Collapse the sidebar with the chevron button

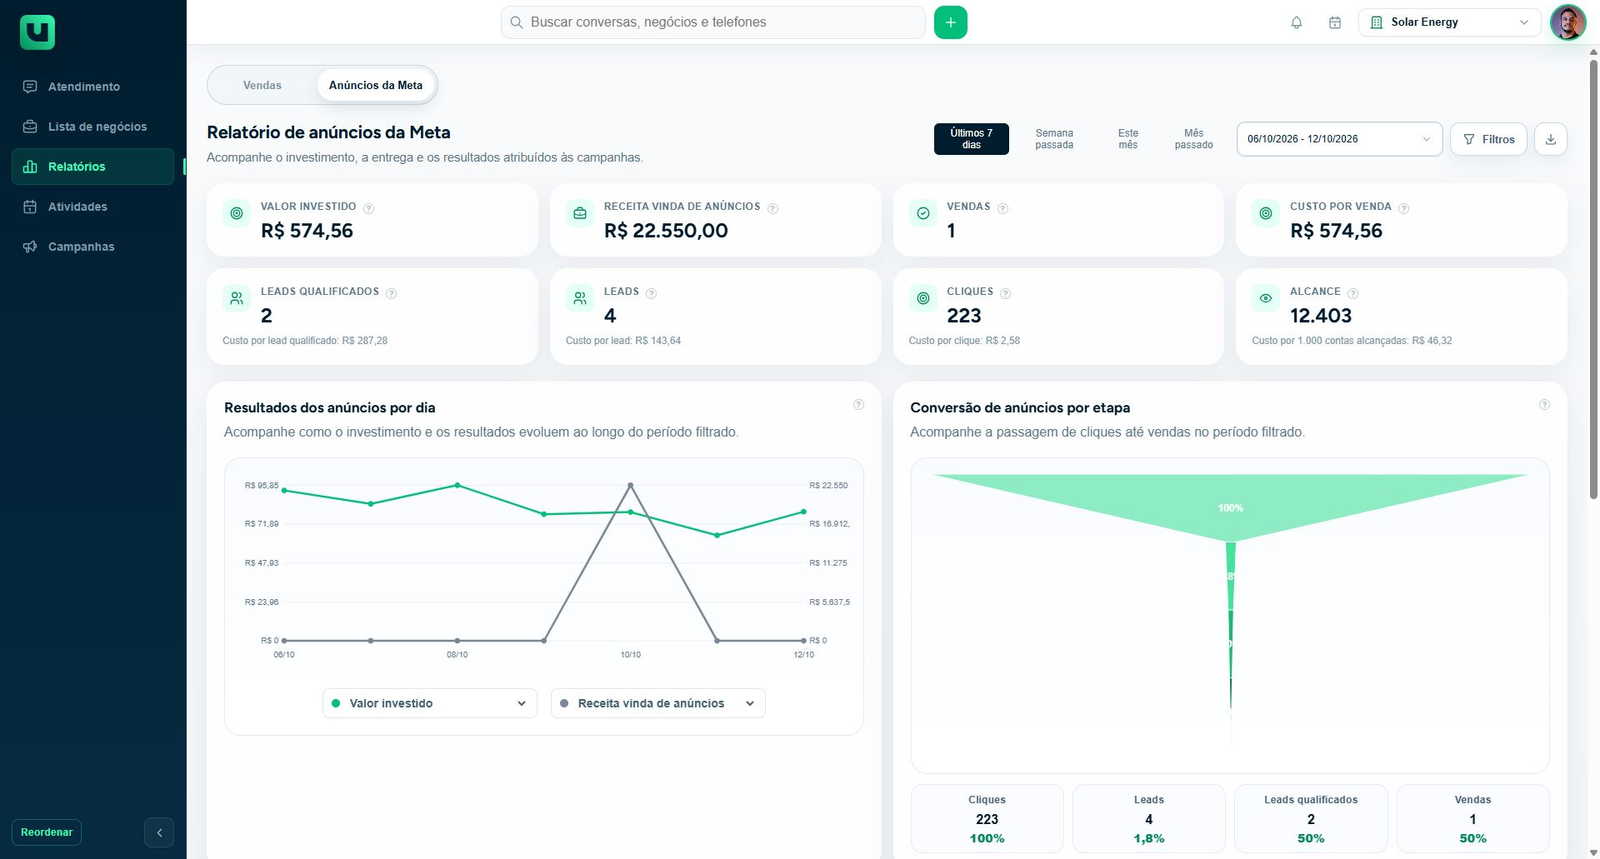159,832
